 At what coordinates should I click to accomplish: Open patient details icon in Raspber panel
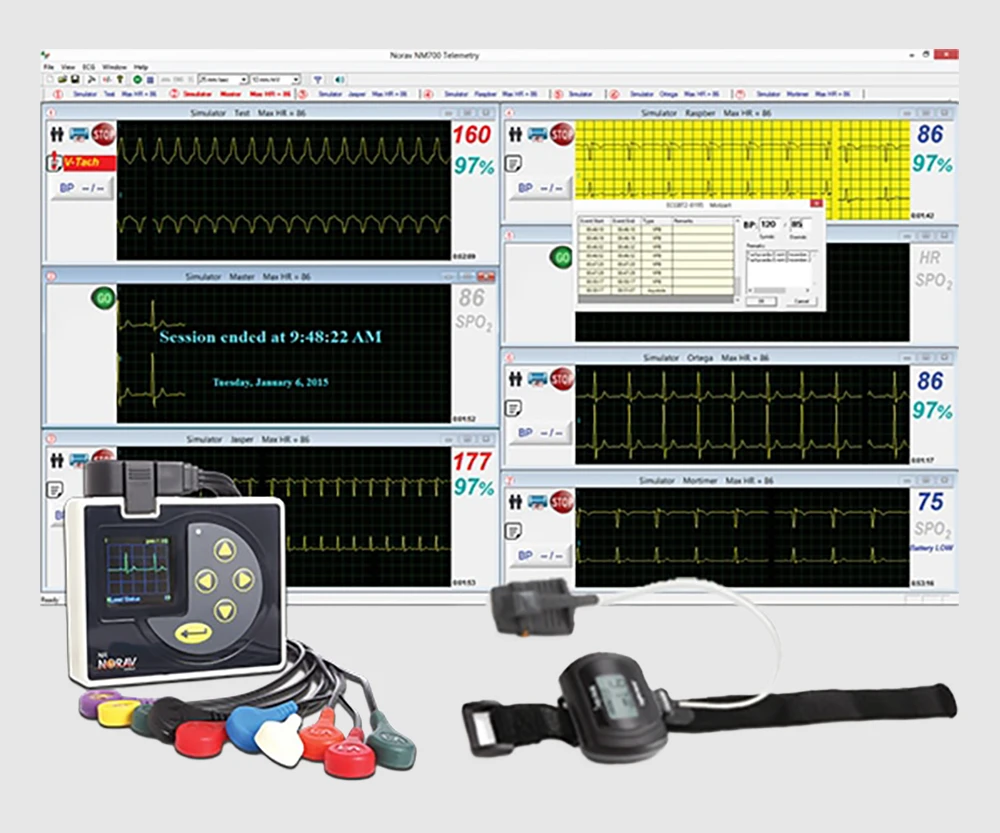[516, 134]
